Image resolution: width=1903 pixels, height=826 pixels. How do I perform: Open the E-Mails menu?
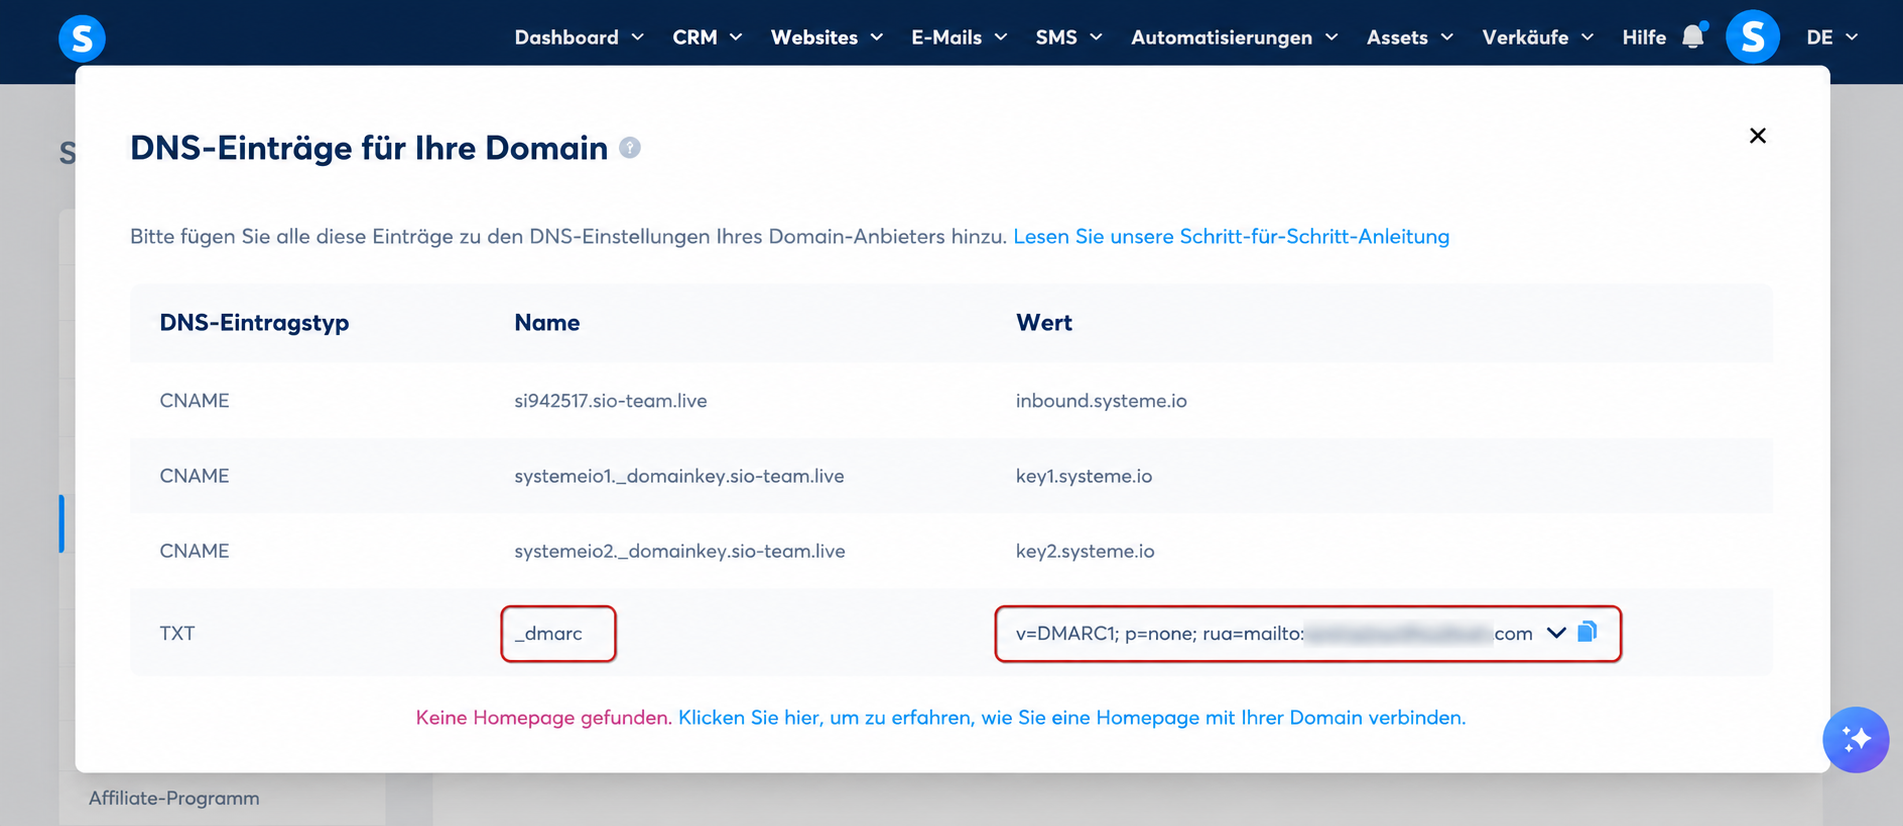pyautogui.click(x=959, y=37)
